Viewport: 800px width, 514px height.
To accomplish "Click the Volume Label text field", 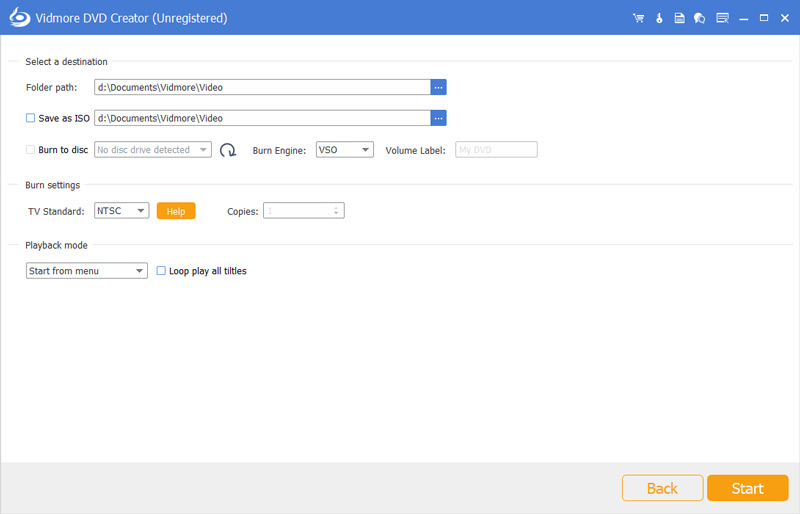I will tap(496, 150).
